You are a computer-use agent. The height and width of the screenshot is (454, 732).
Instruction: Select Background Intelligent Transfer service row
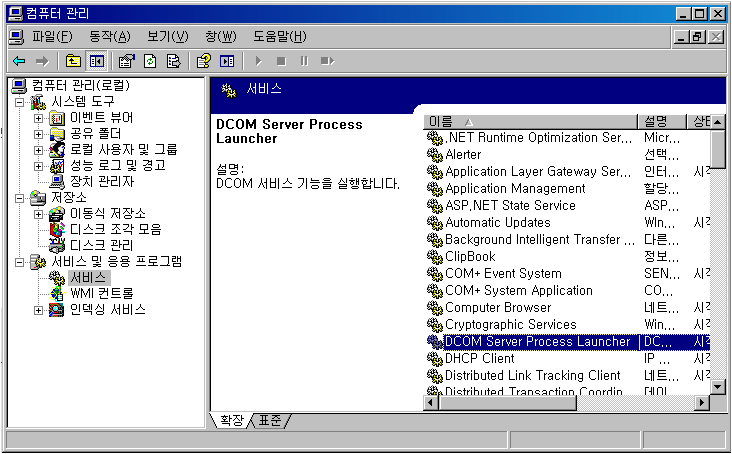tap(569, 239)
